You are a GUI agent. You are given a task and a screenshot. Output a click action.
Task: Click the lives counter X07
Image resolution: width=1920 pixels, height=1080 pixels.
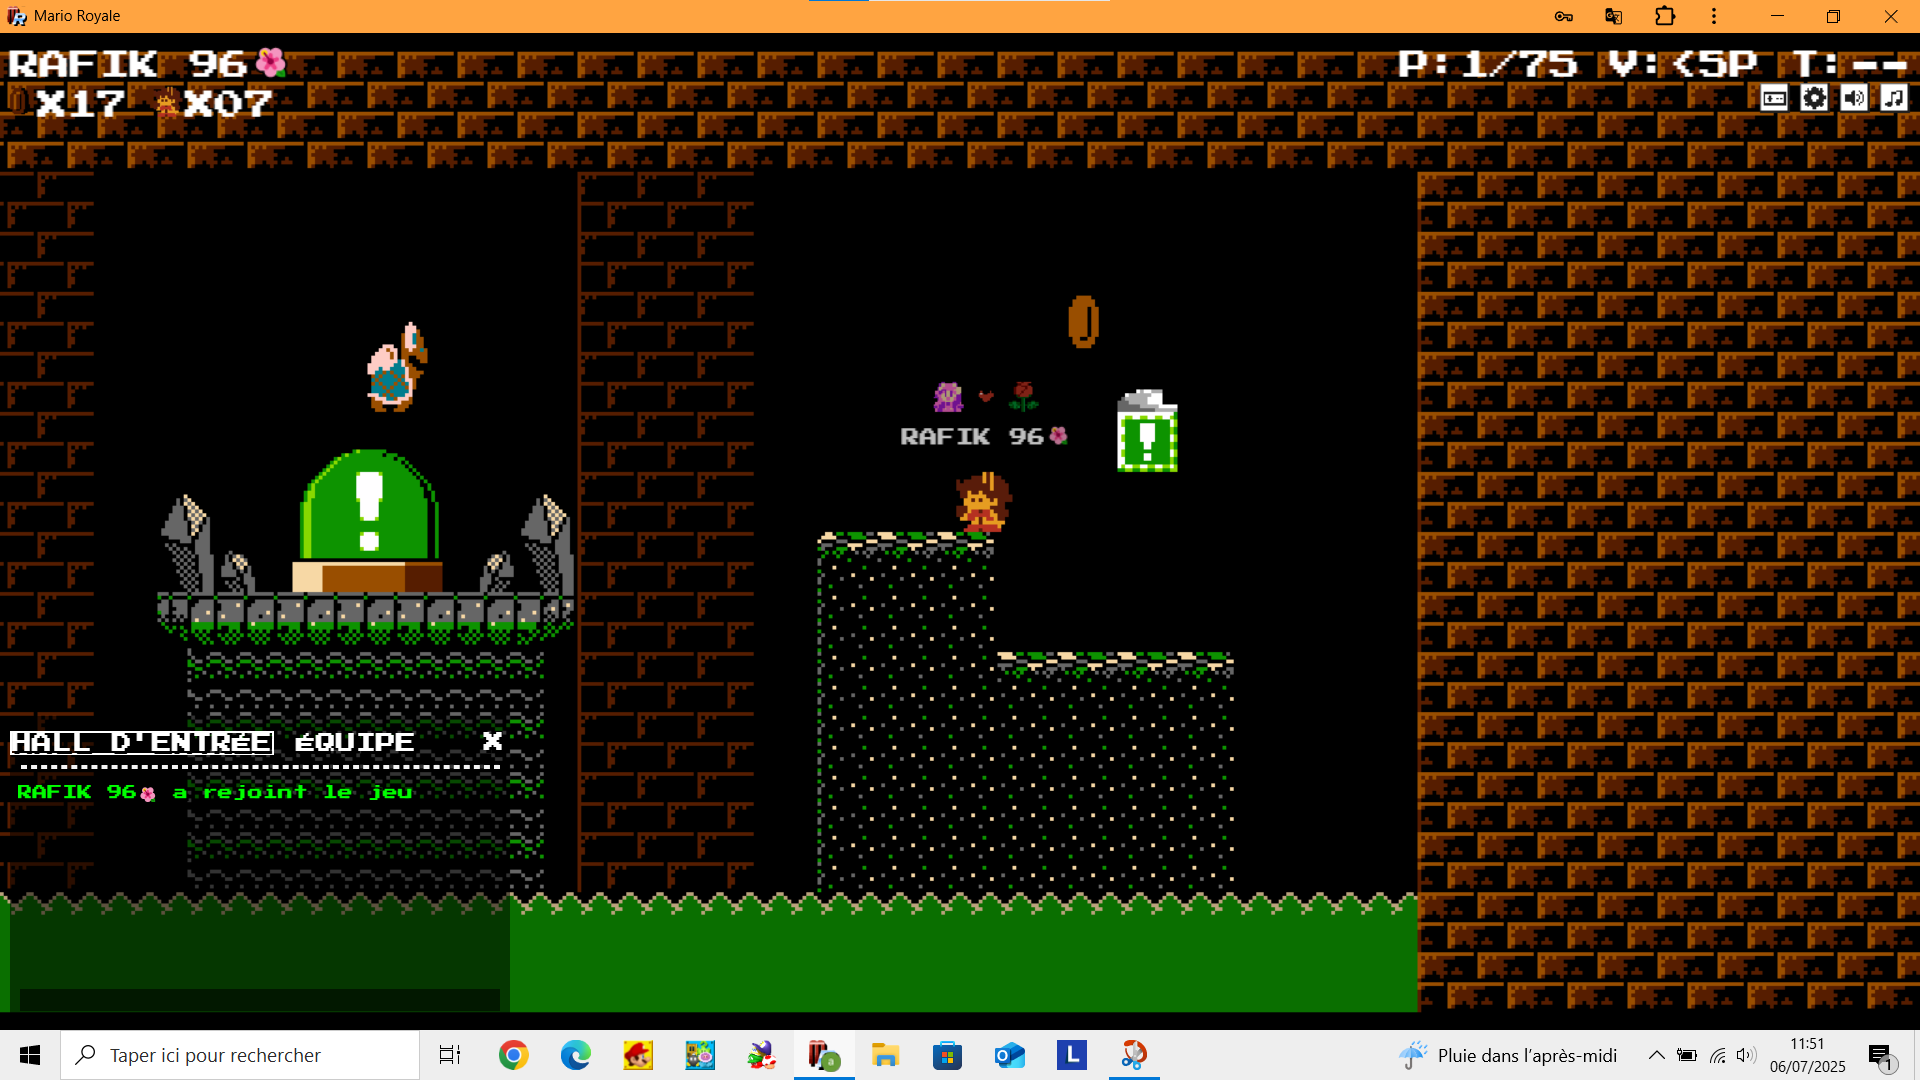tap(214, 103)
